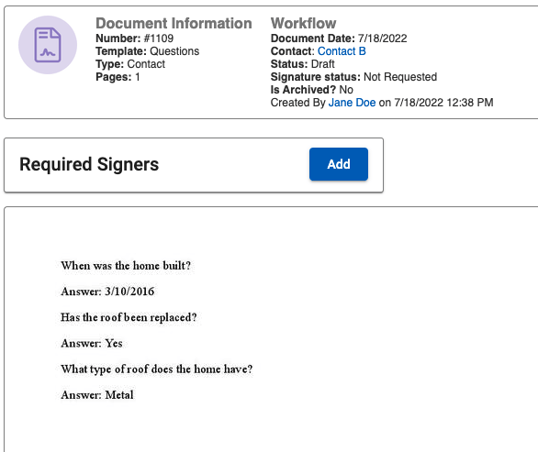Click the Template: Questions field
The height and width of the screenshot is (452, 538).
click(x=147, y=51)
